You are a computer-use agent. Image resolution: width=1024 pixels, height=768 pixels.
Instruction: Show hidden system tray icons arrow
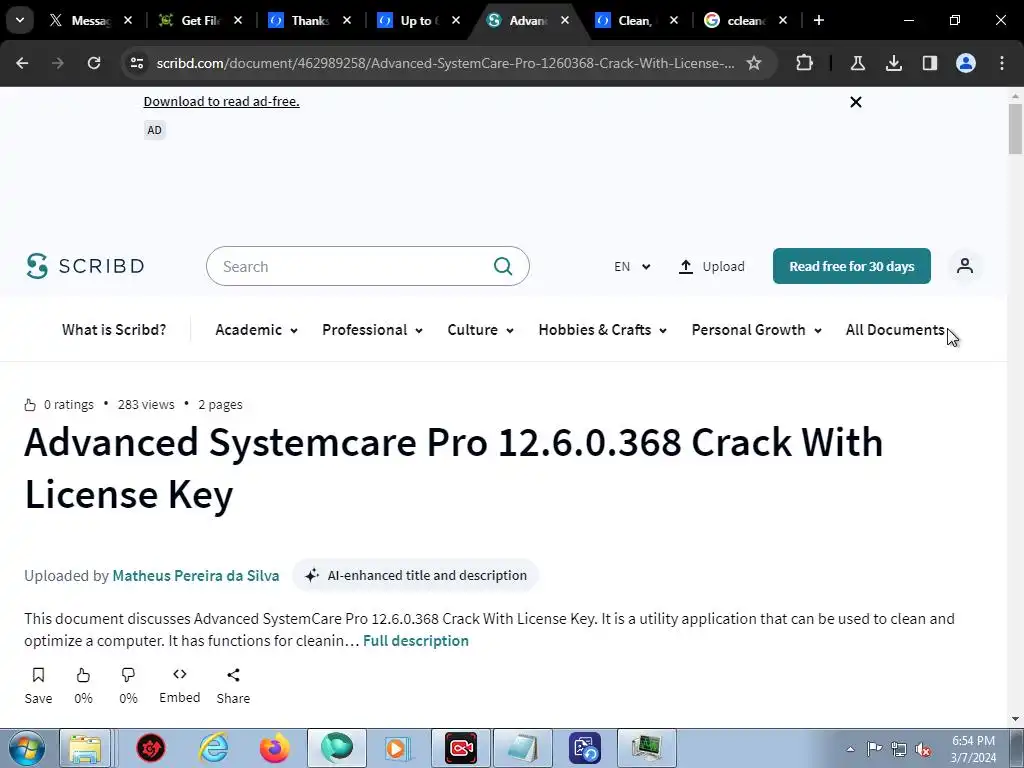click(x=850, y=749)
